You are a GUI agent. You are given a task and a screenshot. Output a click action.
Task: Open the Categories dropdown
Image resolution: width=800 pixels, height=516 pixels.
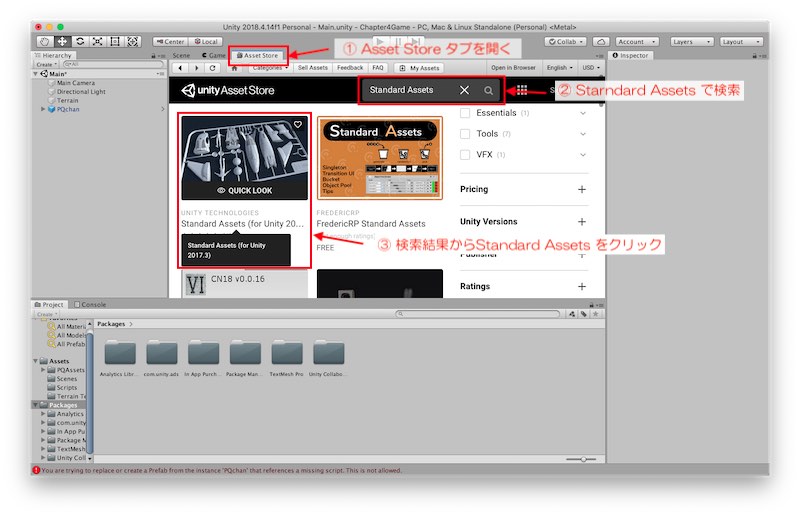(270, 68)
